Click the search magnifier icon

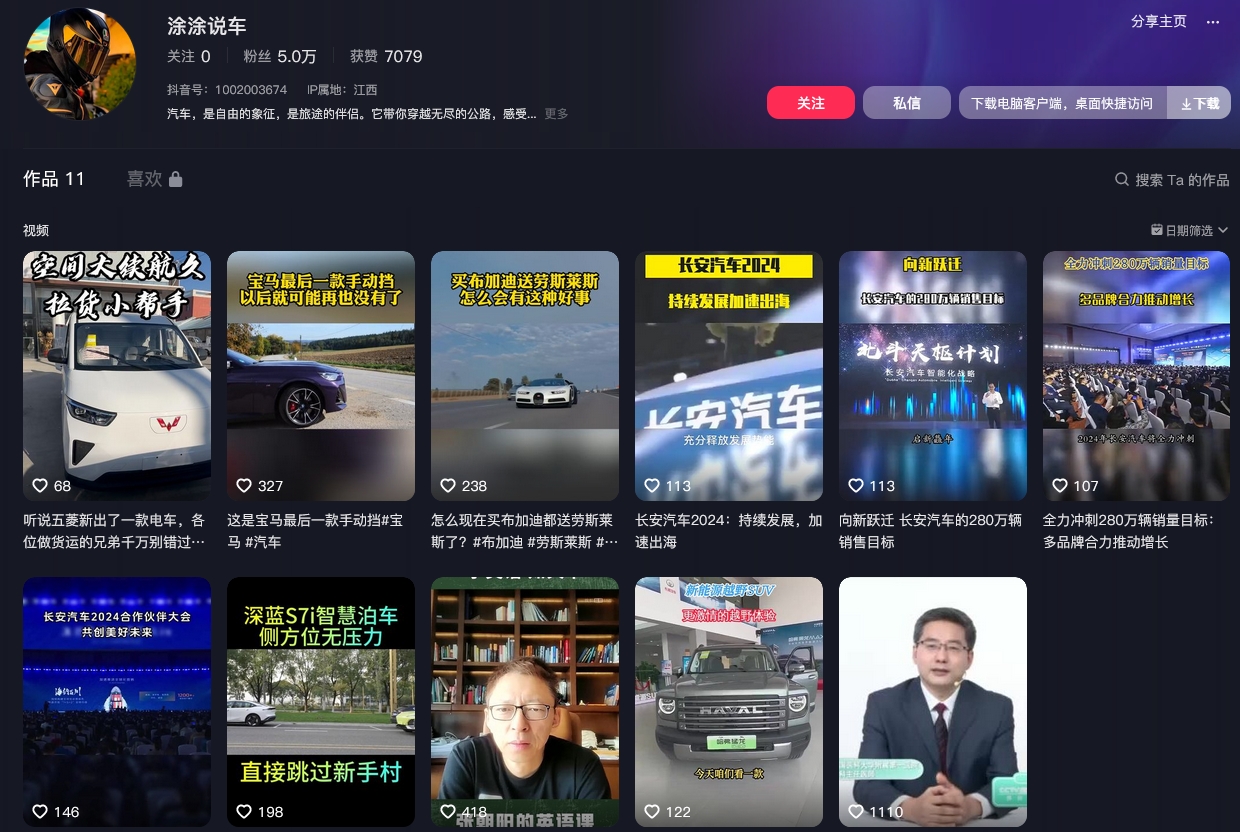tap(1122, 179)
